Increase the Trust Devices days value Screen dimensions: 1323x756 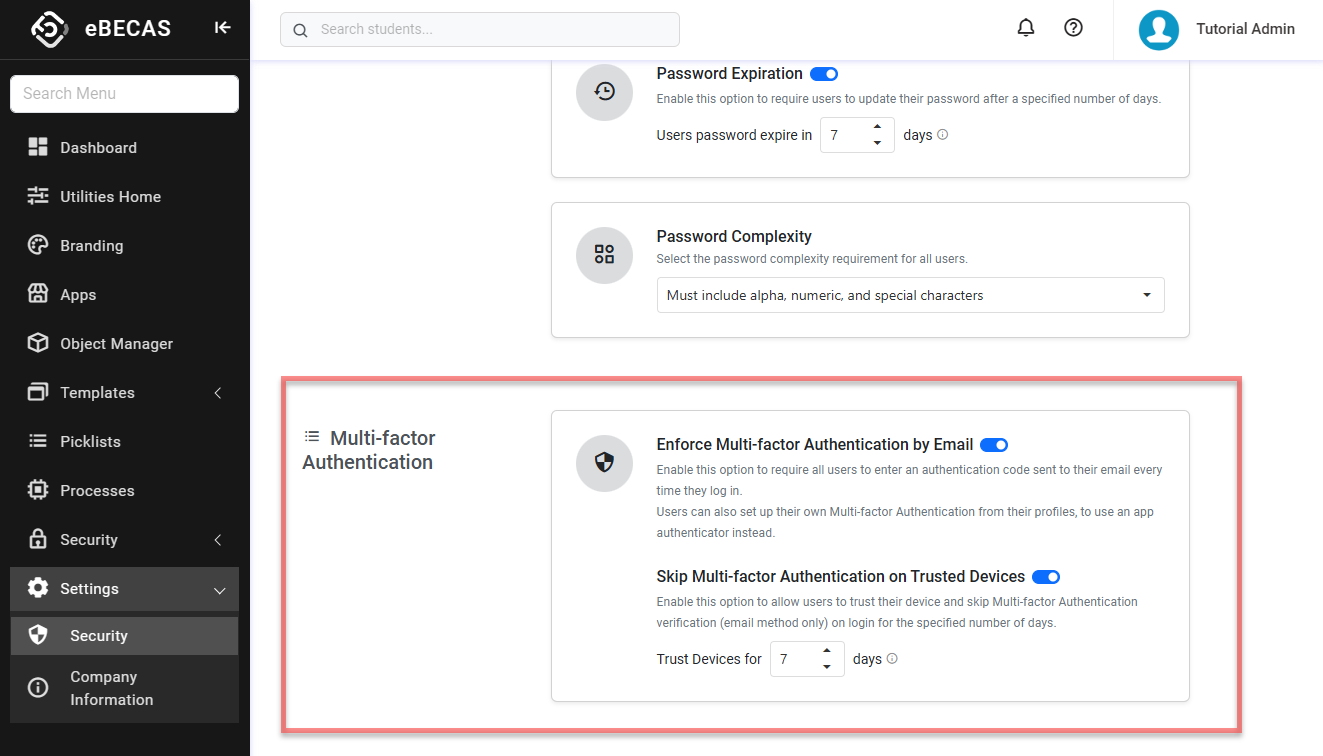click(x=827, y=651)
